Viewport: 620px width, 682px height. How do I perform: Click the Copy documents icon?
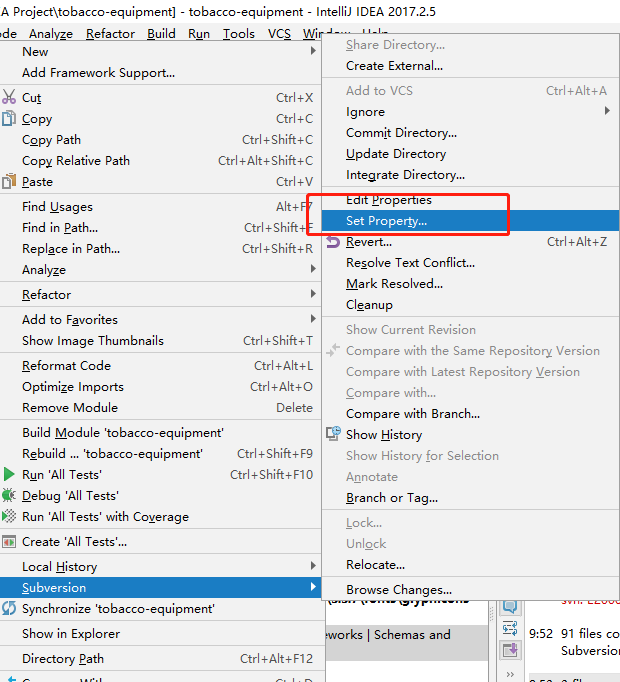click(x=9, y=118)
